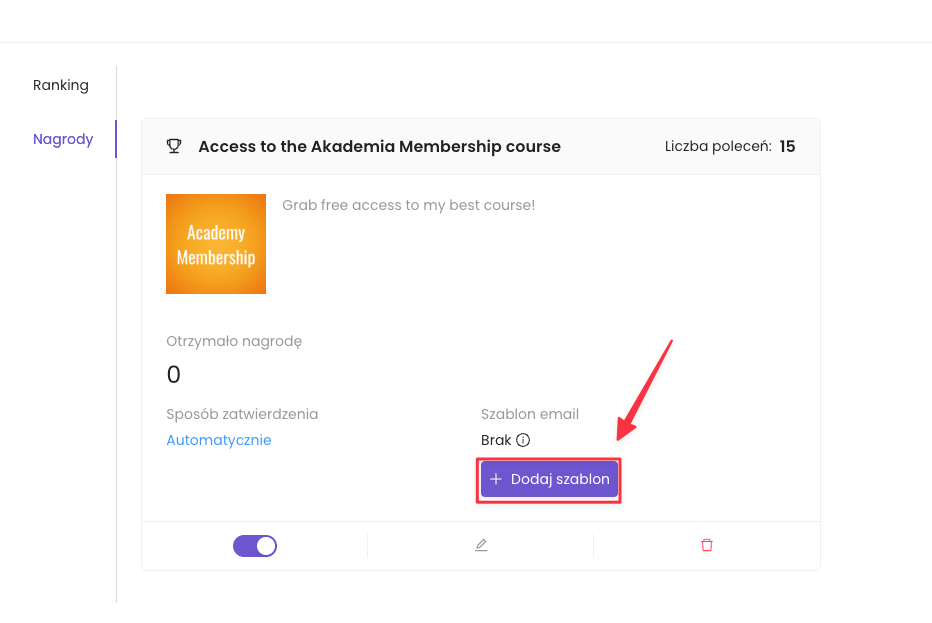Image resolution: width=932 pixels, height=623 pixels.
Task: Click the Otrzymało nagrodę label
Action: tap(234, 341)
